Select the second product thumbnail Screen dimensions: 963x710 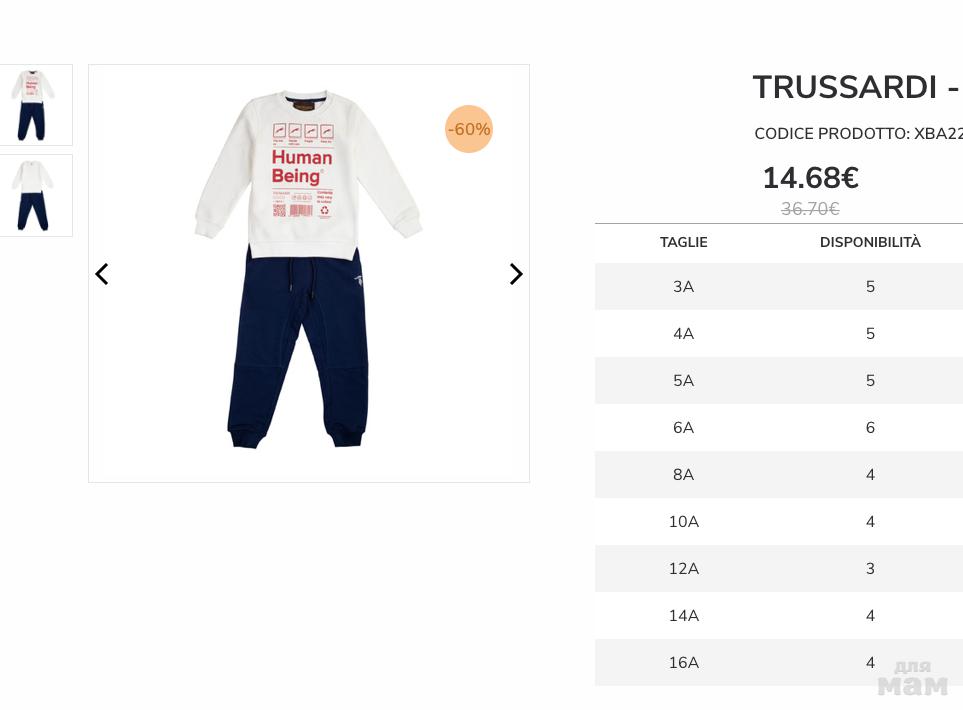34,195
